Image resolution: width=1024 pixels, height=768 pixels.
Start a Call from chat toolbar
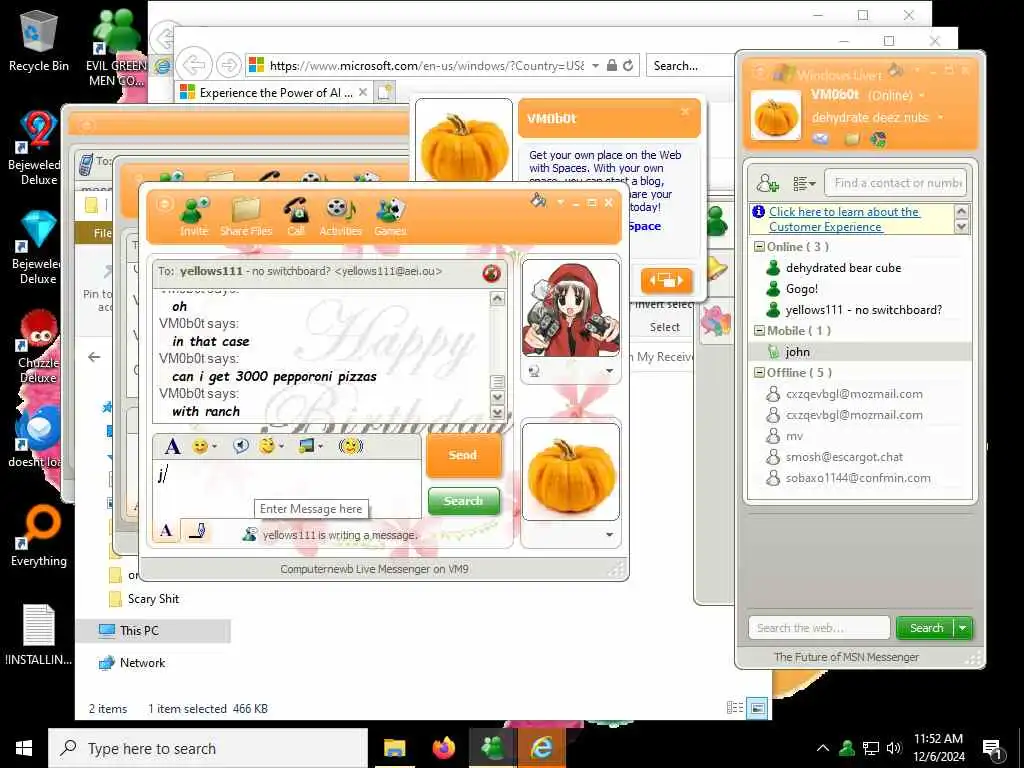tap(296, 216)
